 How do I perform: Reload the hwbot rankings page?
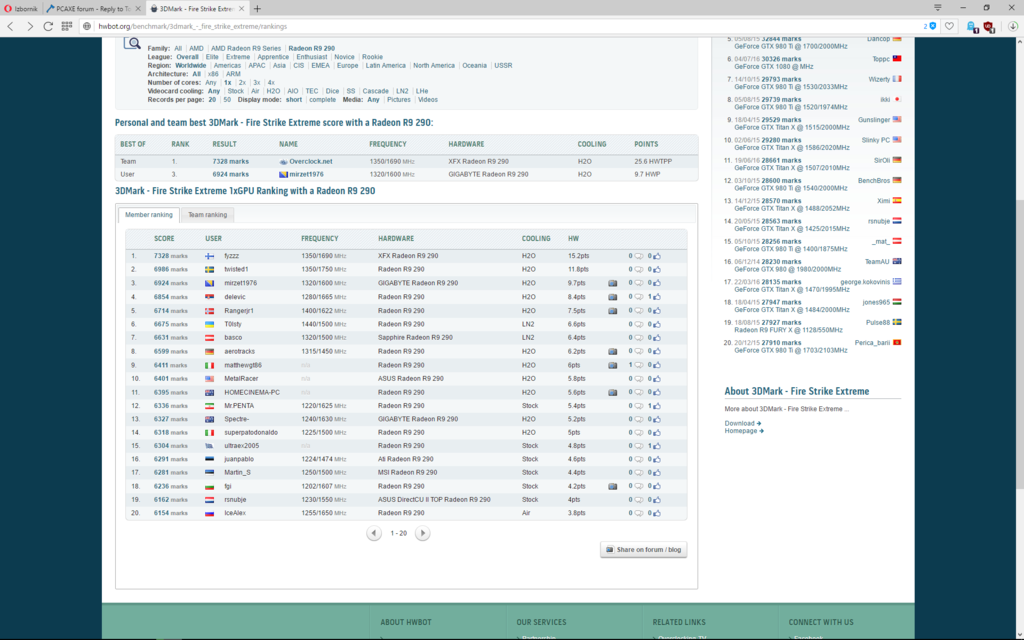pyautogui.click(x=48, y=26)
